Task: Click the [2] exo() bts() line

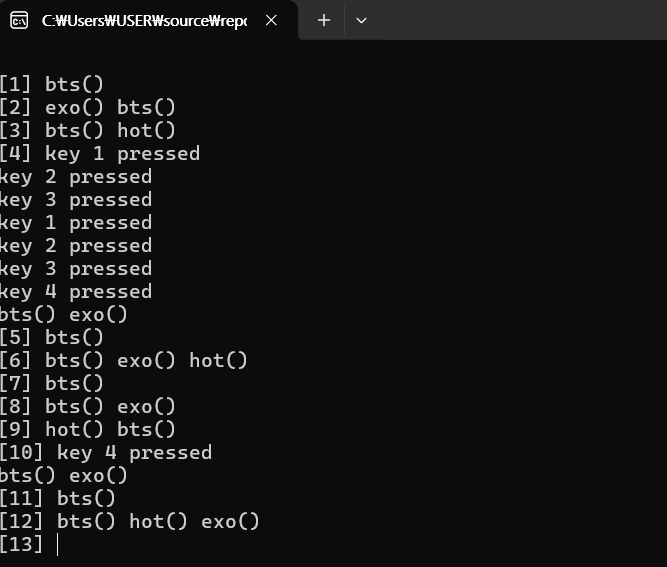Action: [x=88, y=107]
